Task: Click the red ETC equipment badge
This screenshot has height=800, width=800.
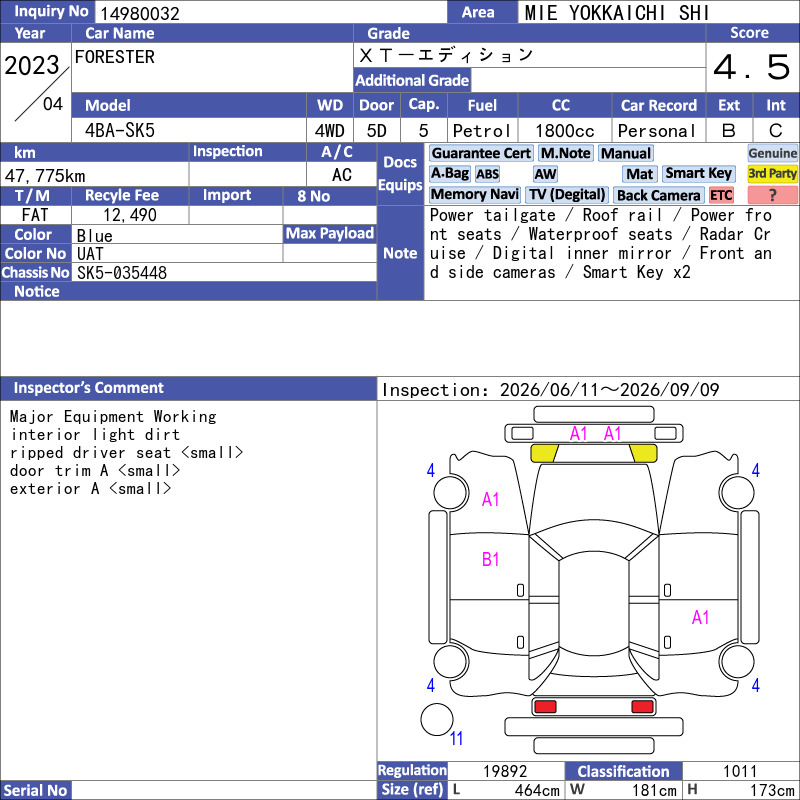Action: (721, 195)
